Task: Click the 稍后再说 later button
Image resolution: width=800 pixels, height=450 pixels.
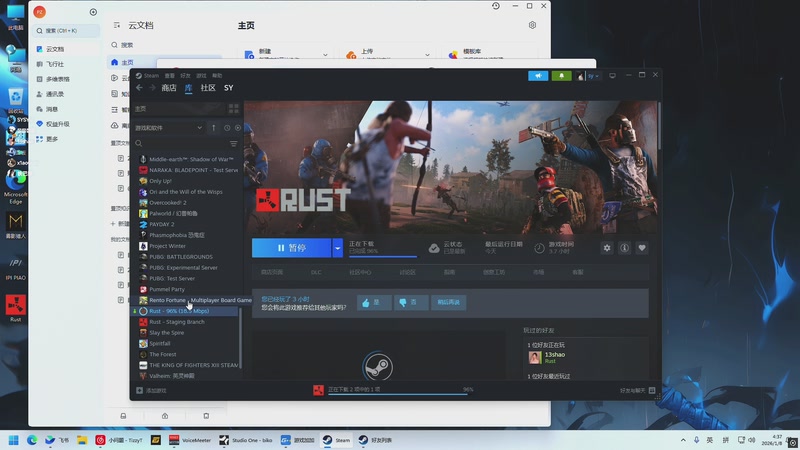Action: (x=448, y=303)
